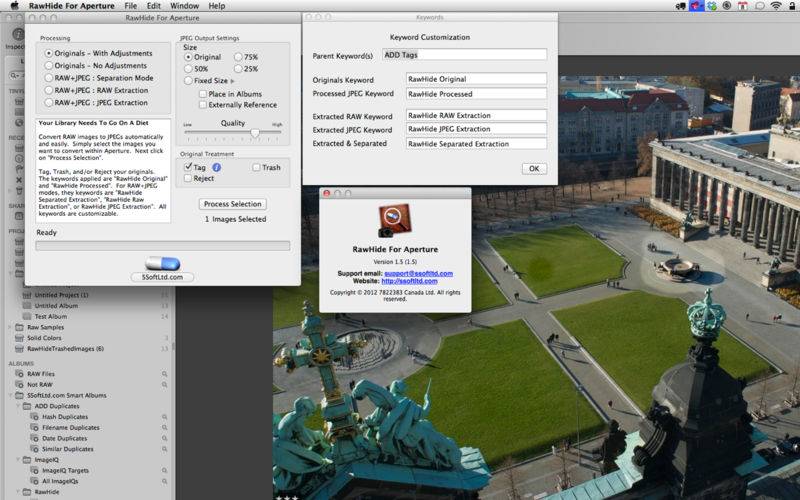Click the blue info icon beside Tag
Screen dimensions: 800x500
tap(216, 167)
